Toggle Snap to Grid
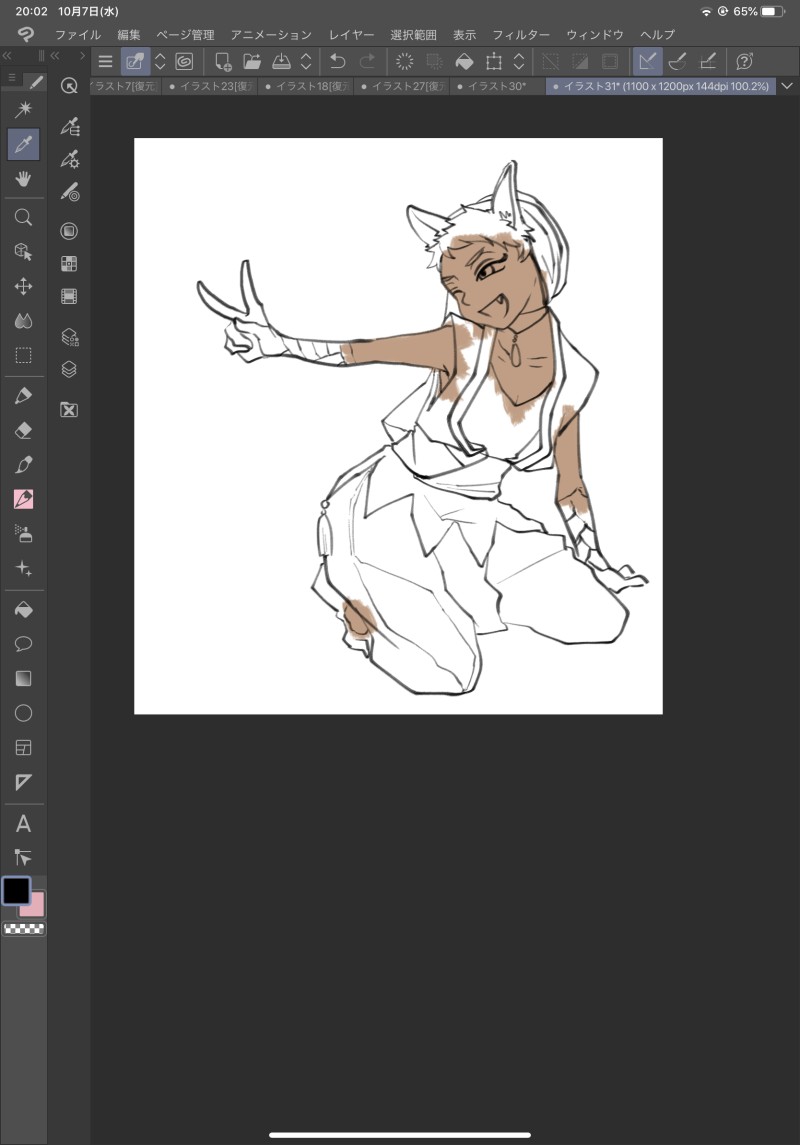800x1145 pixels. click(x=707, y=61)
